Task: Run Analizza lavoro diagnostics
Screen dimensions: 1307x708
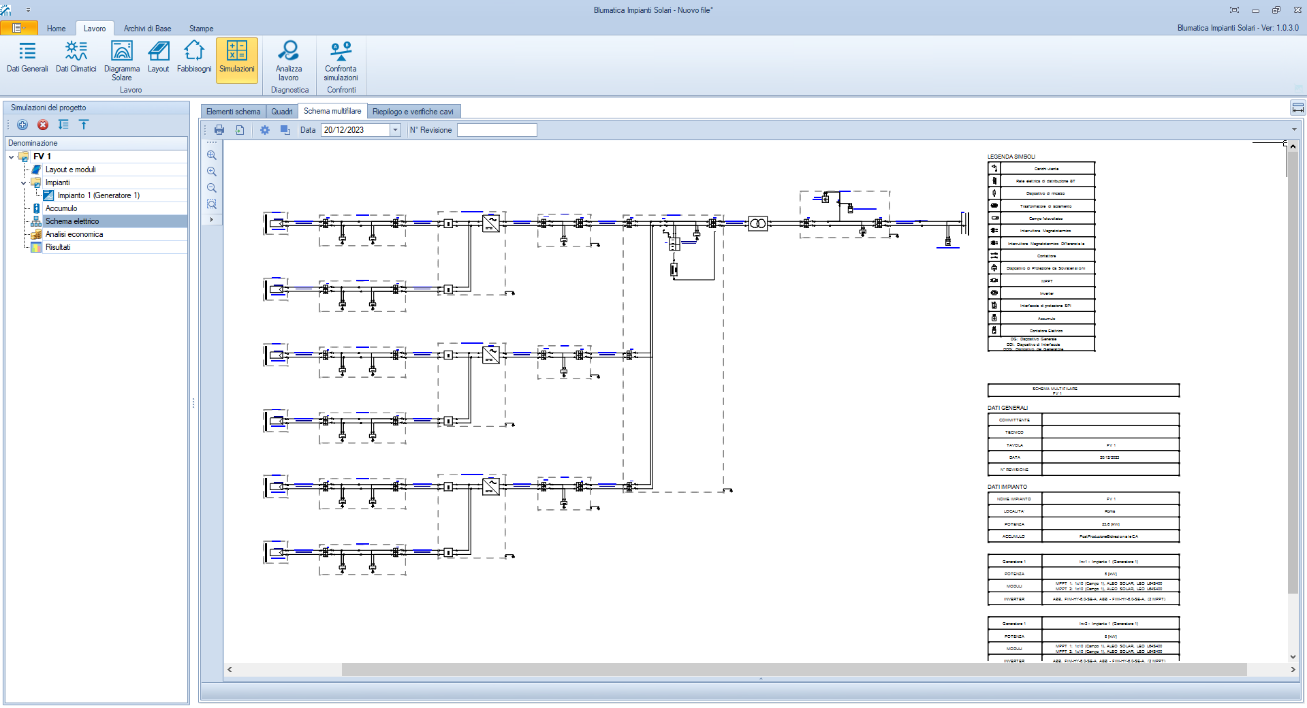Action: point(288,58)
